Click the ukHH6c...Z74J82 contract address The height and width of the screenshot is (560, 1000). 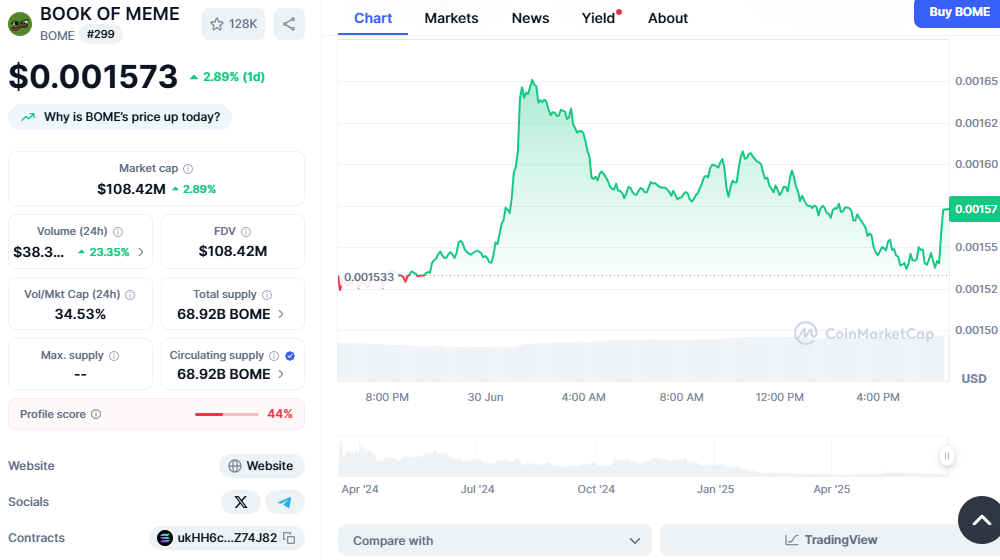pos(227,538)
